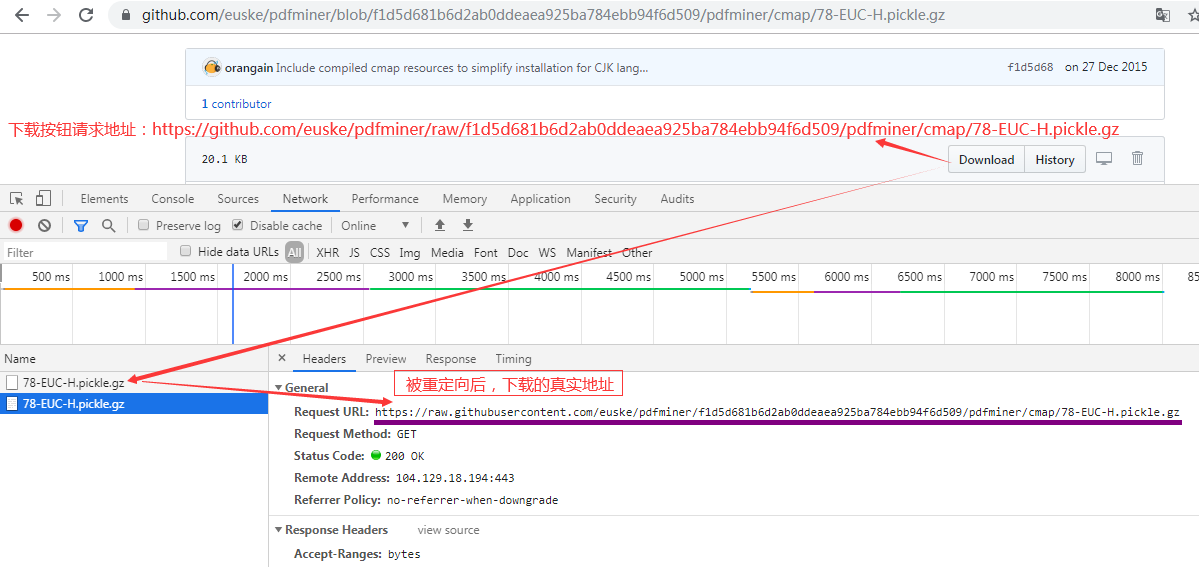Switch to the Elements tab
This screenshot has height=567, width=1199.
[x=104, y=199]
